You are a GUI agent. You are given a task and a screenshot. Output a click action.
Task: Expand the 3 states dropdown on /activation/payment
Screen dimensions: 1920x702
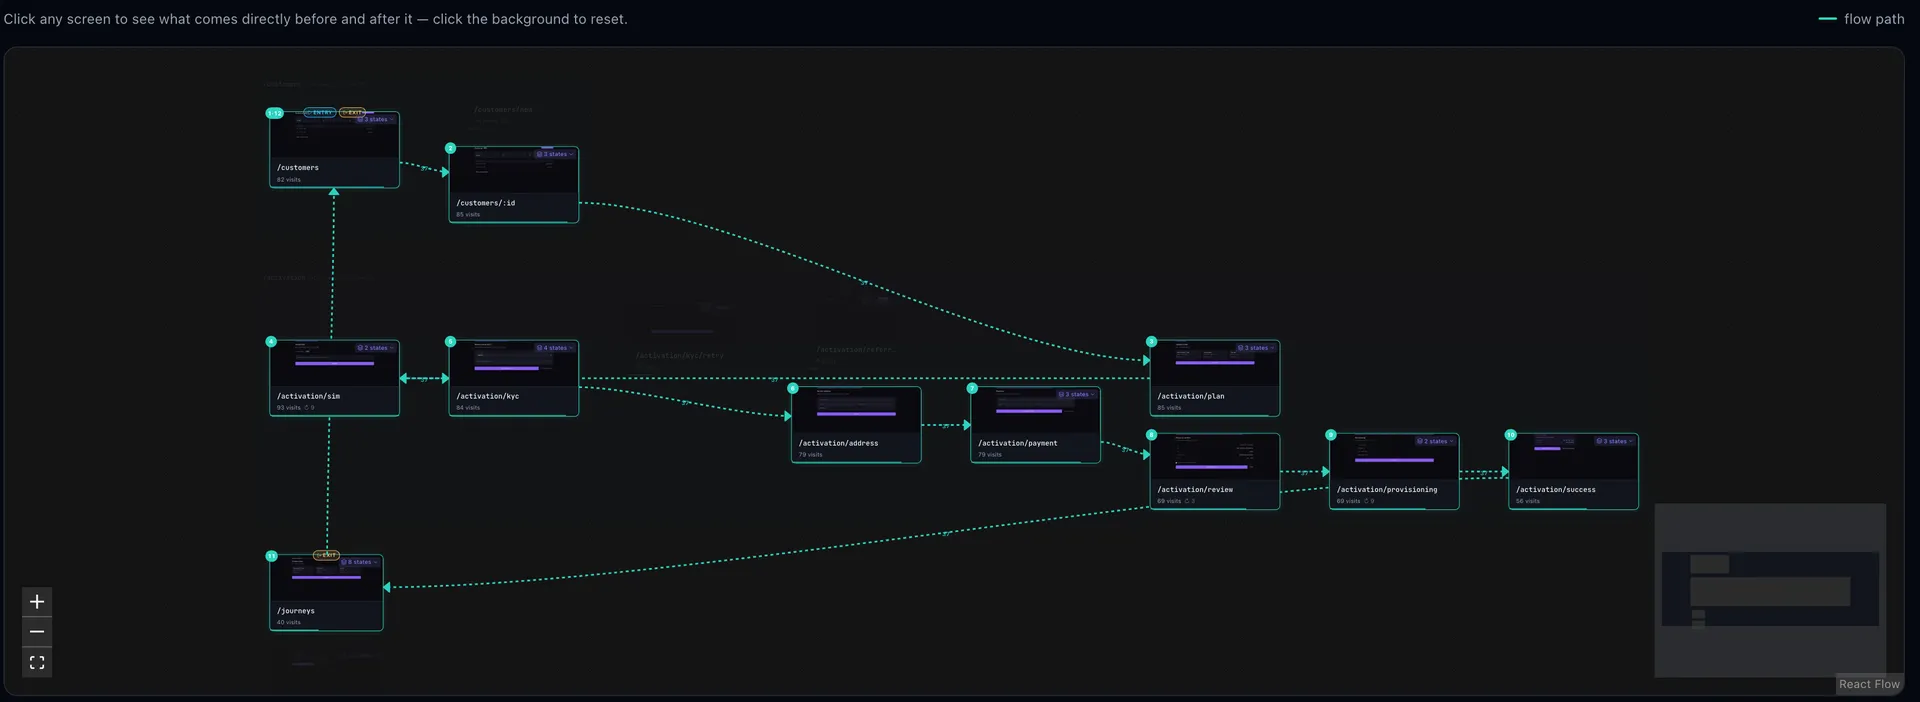(x=1077, y=394)
